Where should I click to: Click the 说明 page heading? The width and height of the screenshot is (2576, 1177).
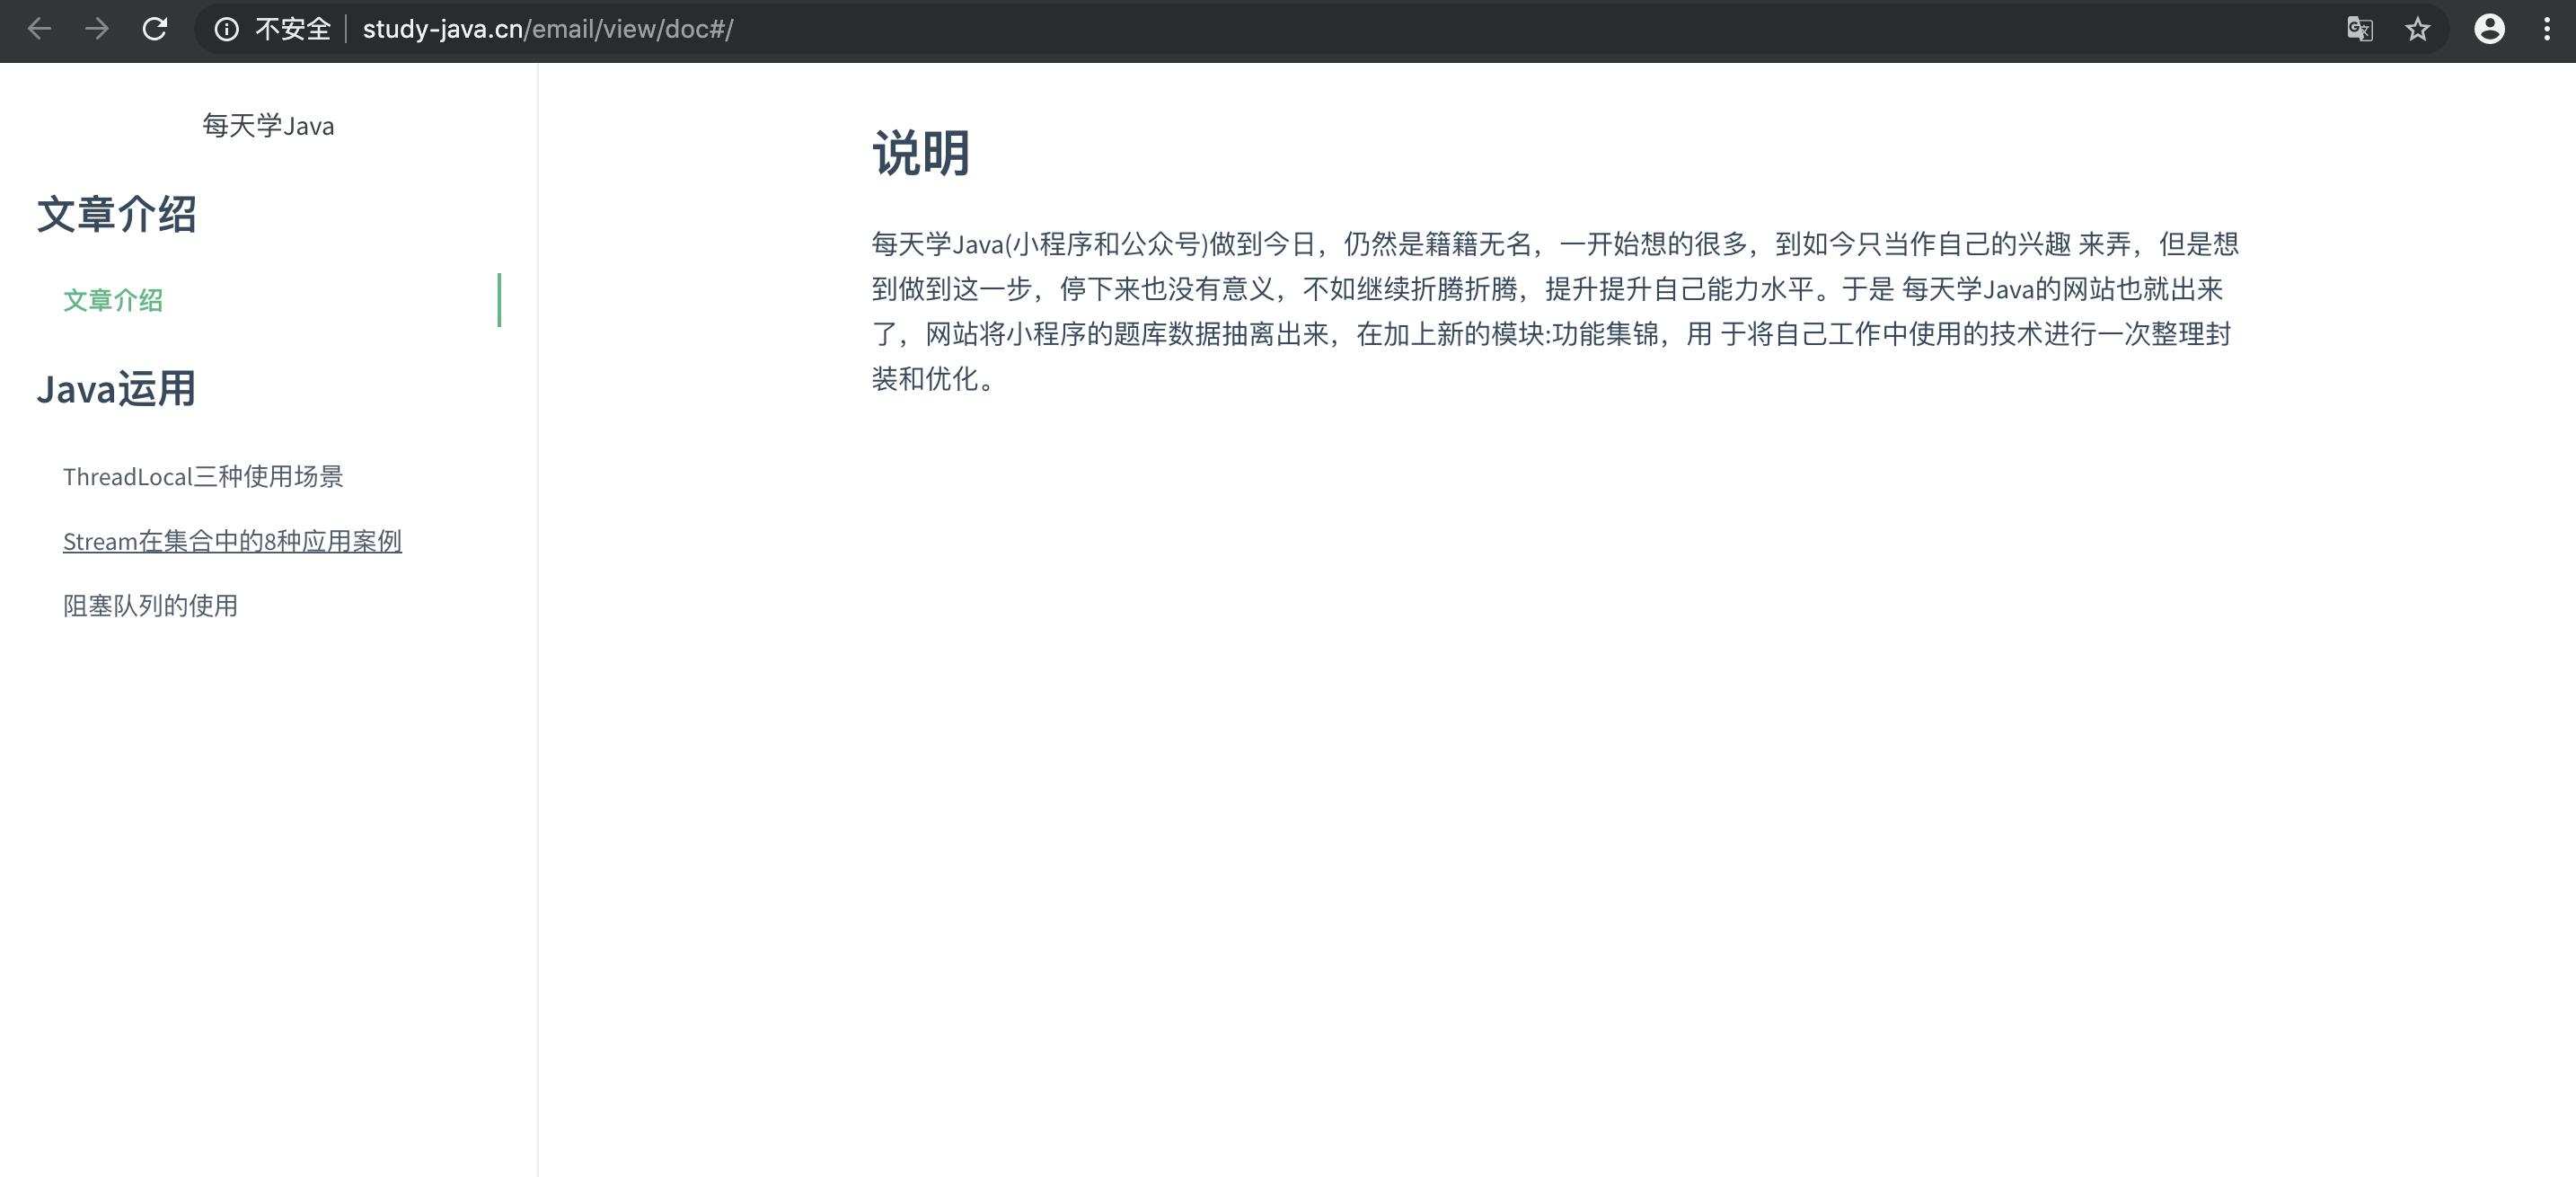920,154
